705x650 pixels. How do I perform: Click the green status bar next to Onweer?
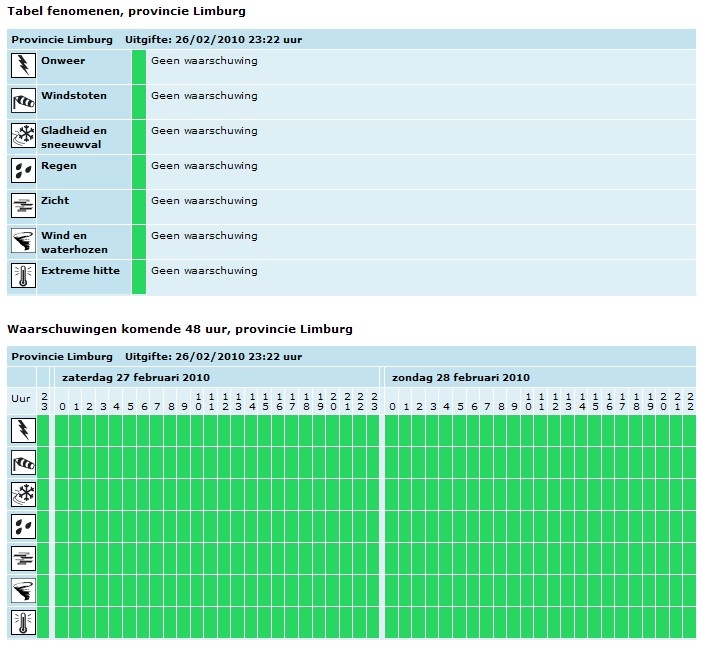pos(139,67)
